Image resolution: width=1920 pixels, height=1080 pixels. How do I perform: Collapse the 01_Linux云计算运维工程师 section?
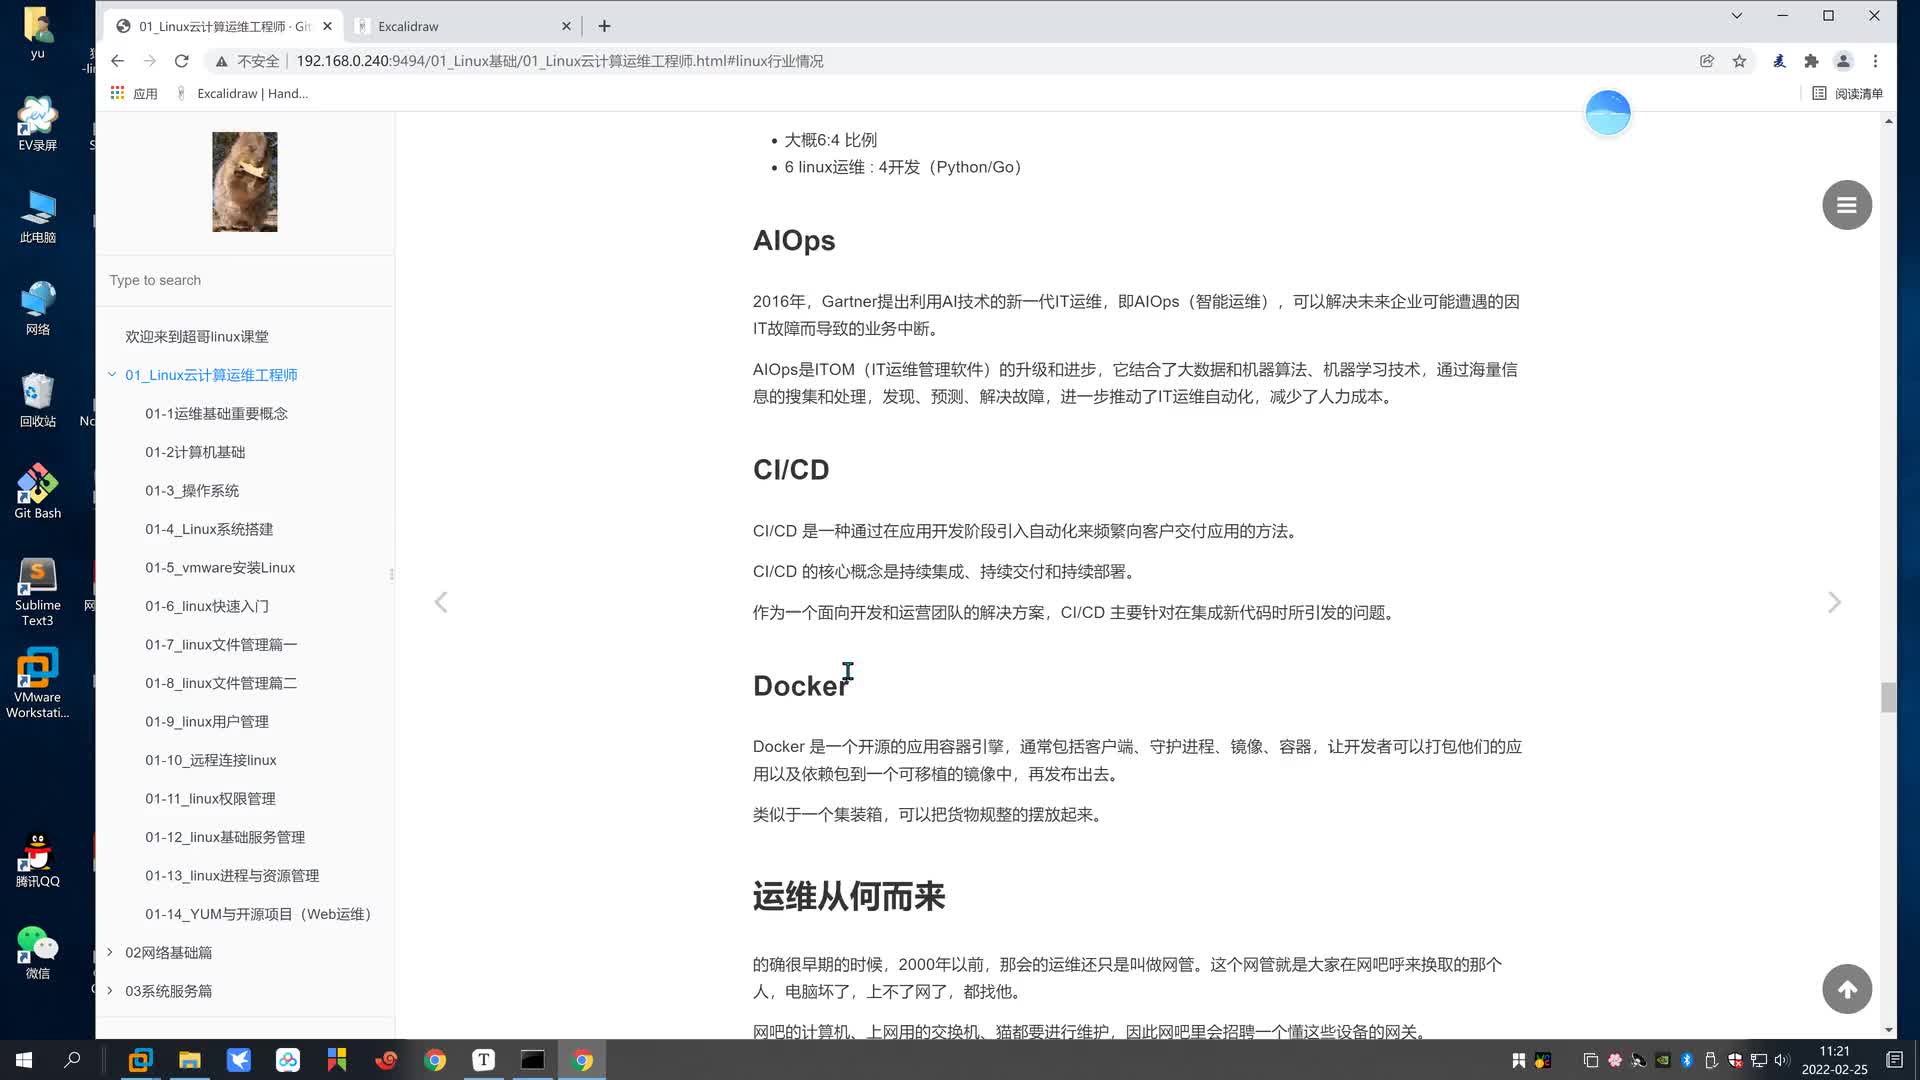tap(111, 375)
